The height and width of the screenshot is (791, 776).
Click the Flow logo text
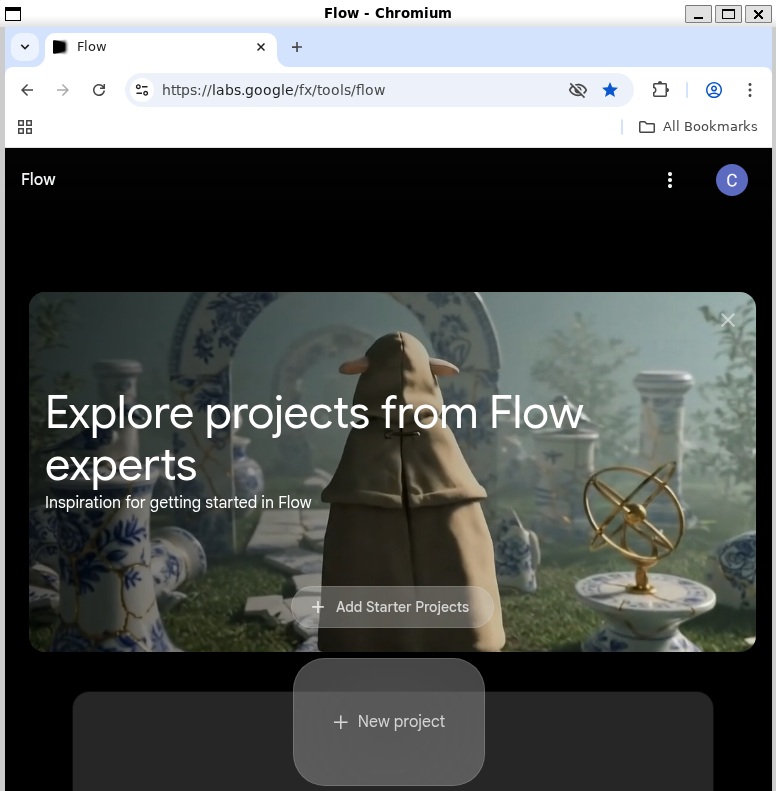point(38,180)
